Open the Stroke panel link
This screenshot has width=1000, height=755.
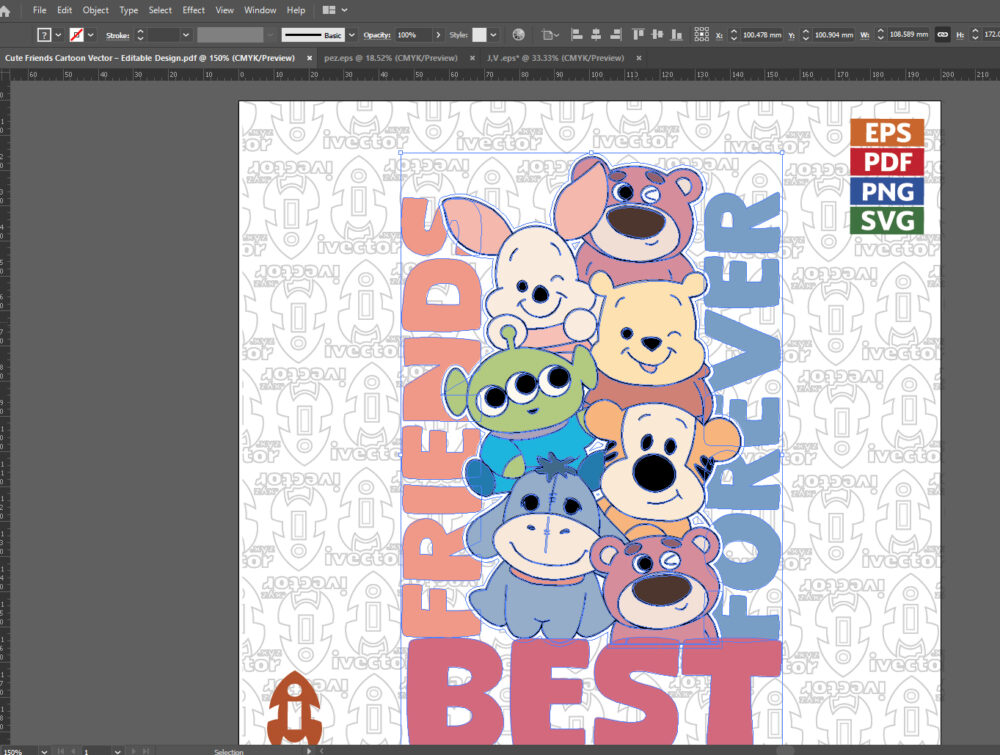click(x=117, y=36)
